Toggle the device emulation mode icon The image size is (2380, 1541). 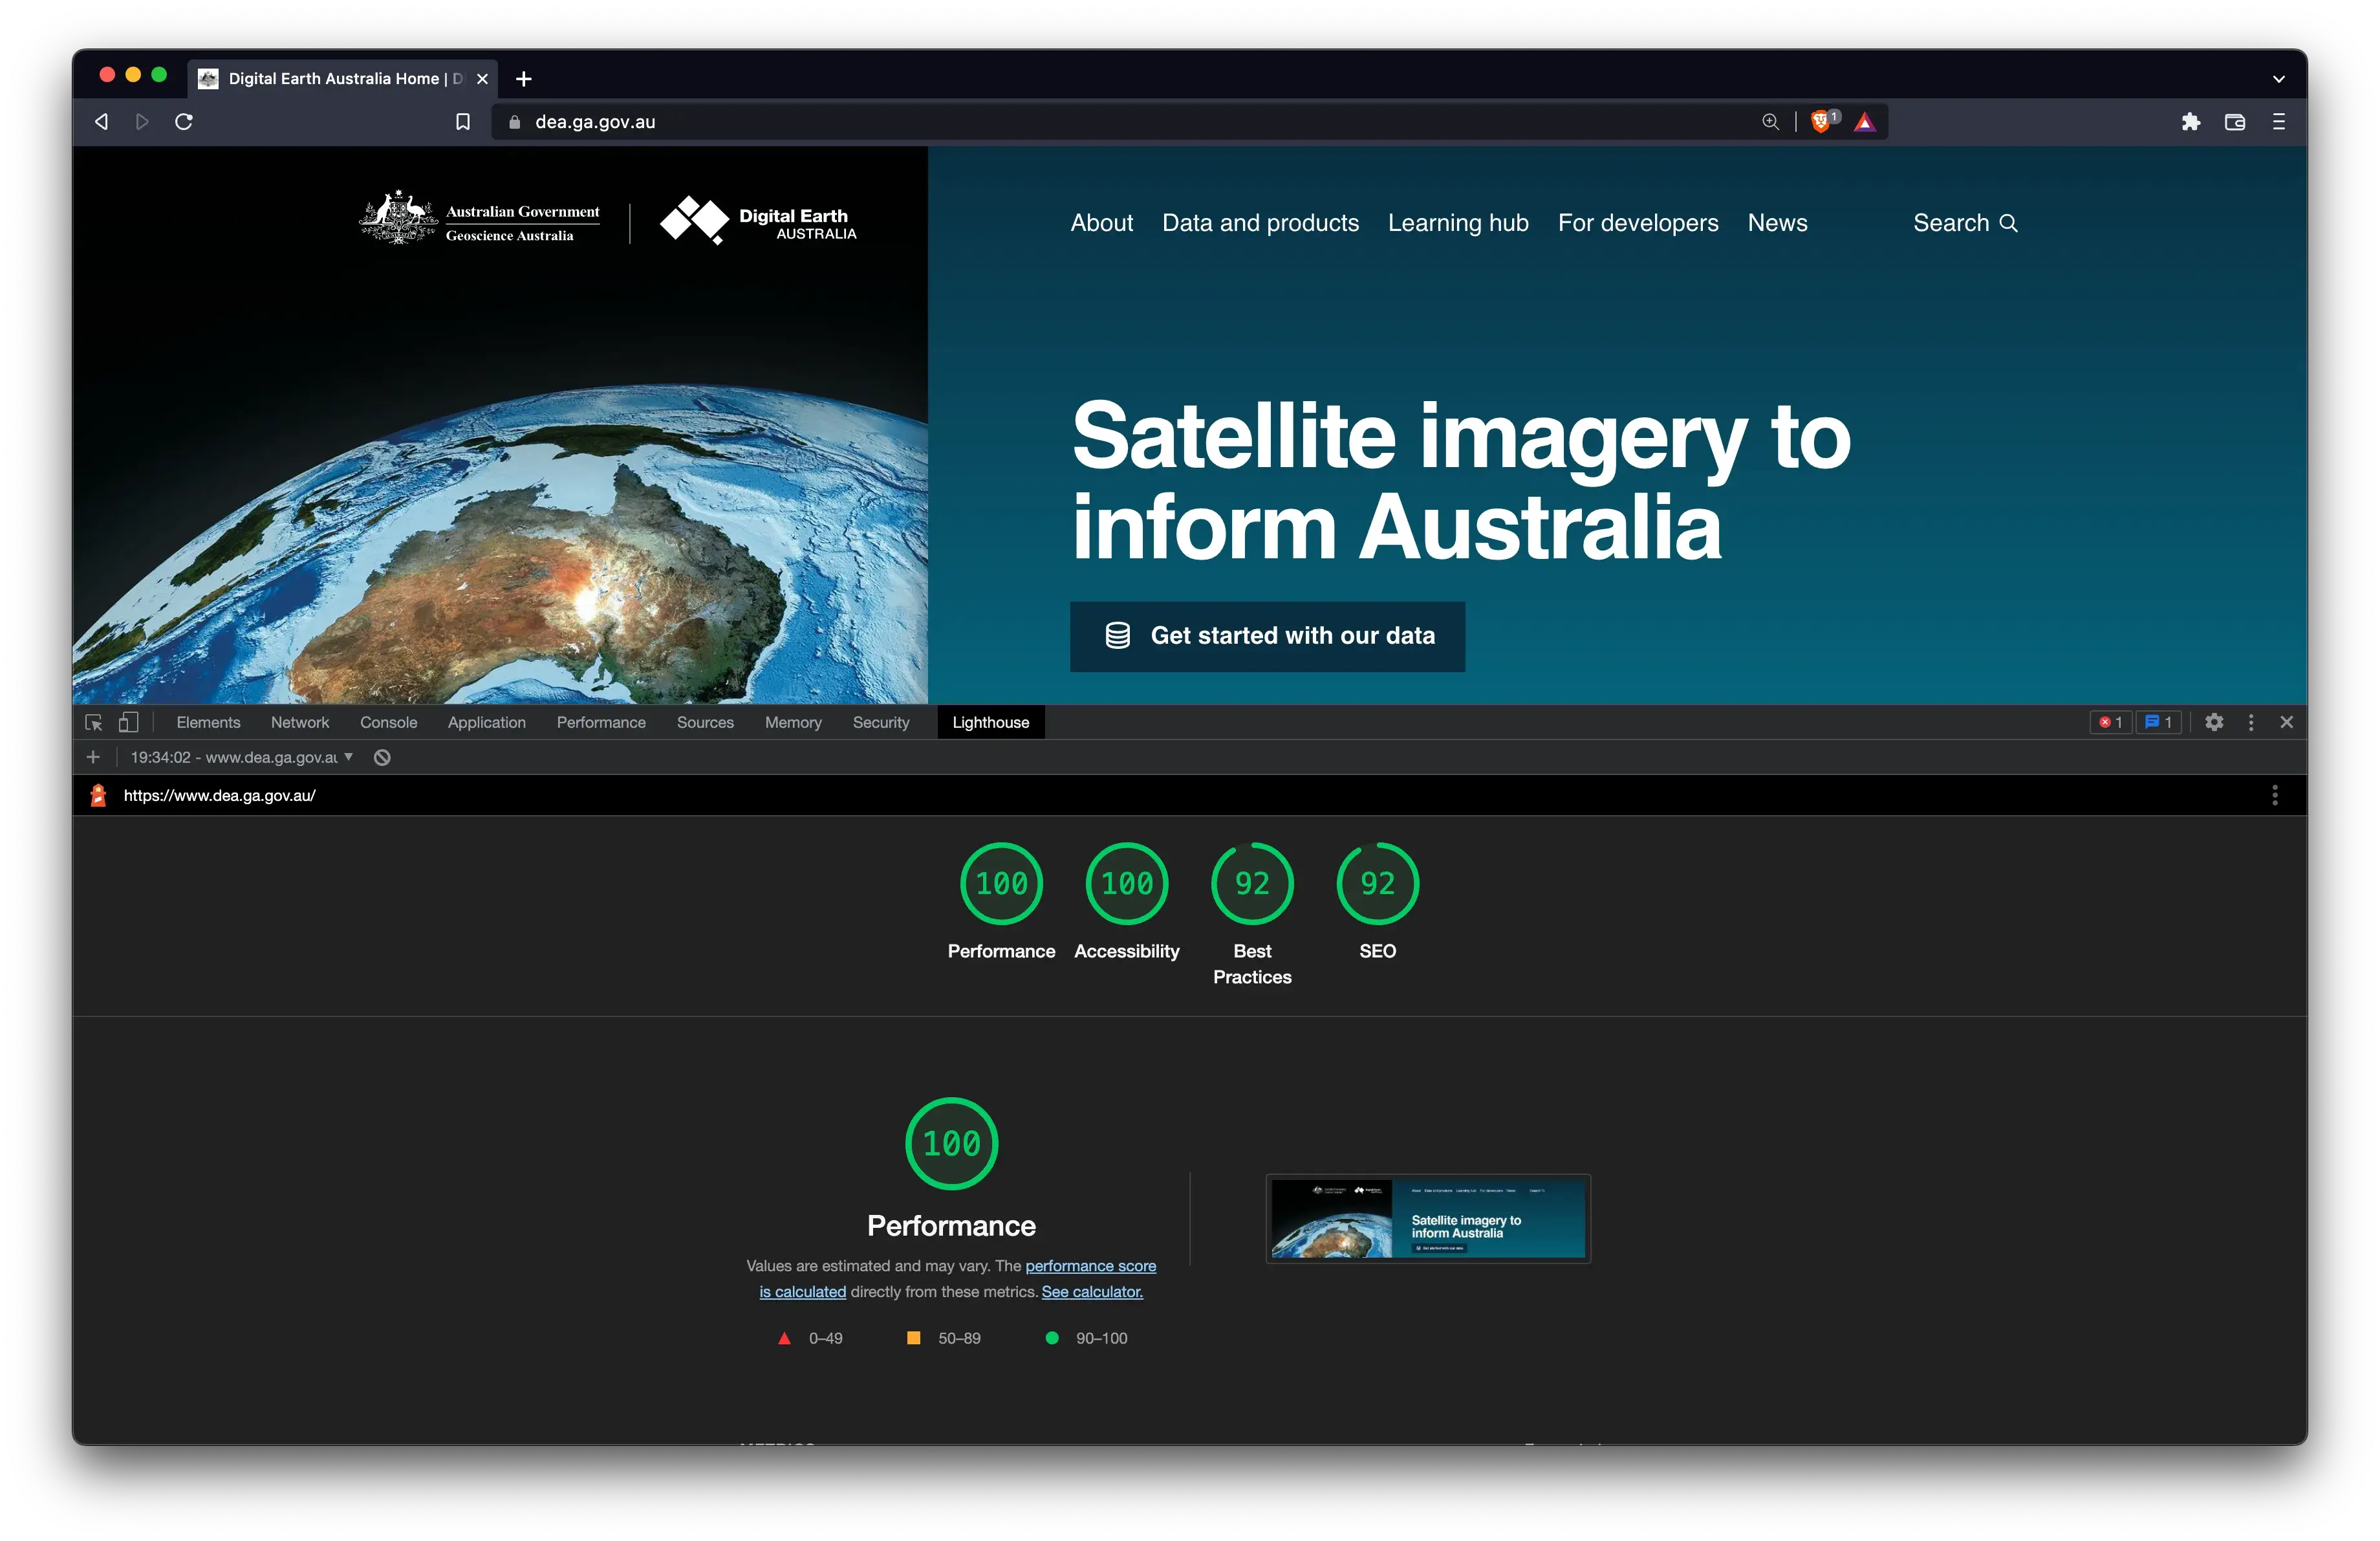pos(128,722)
